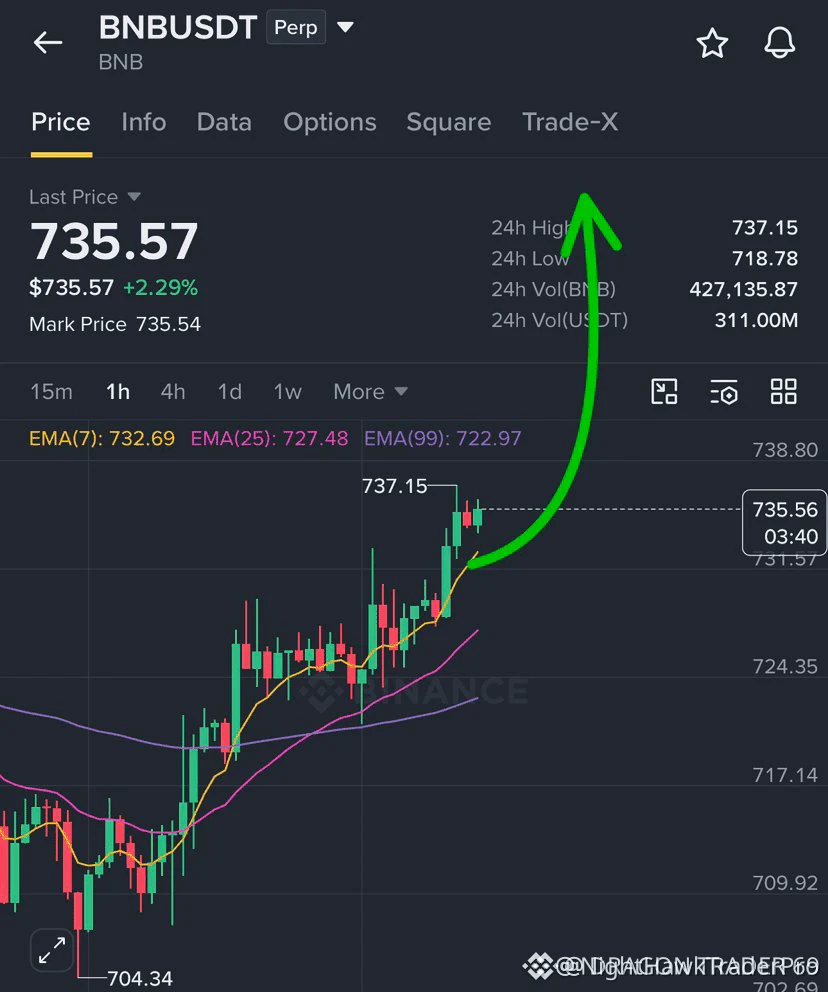Viewport: 828px width, 992px height.
Task: Tap the +2.29% change value
Action: point(160,288)
